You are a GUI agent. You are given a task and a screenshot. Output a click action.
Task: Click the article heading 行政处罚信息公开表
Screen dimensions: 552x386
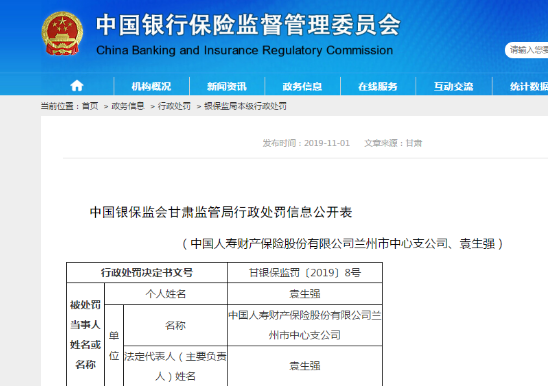point(221,212)
